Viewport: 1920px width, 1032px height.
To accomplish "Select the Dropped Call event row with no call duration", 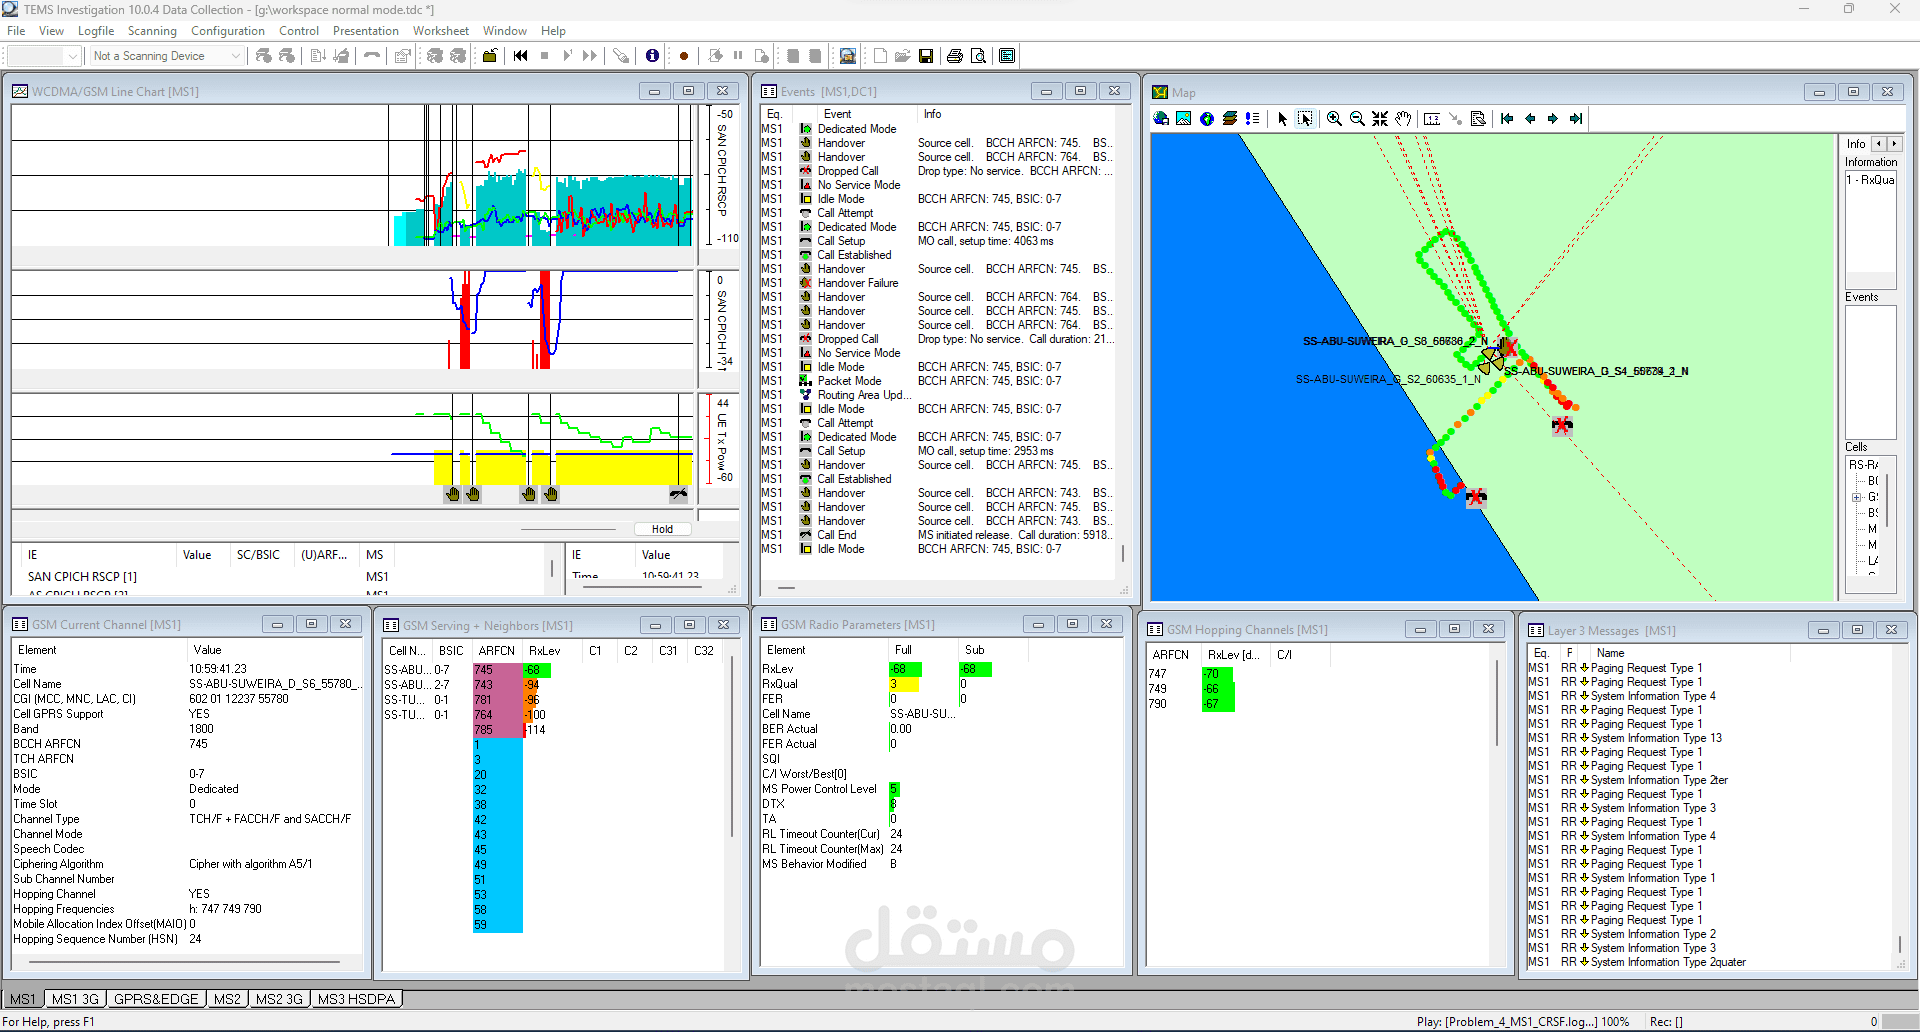I will pos(847,171).
